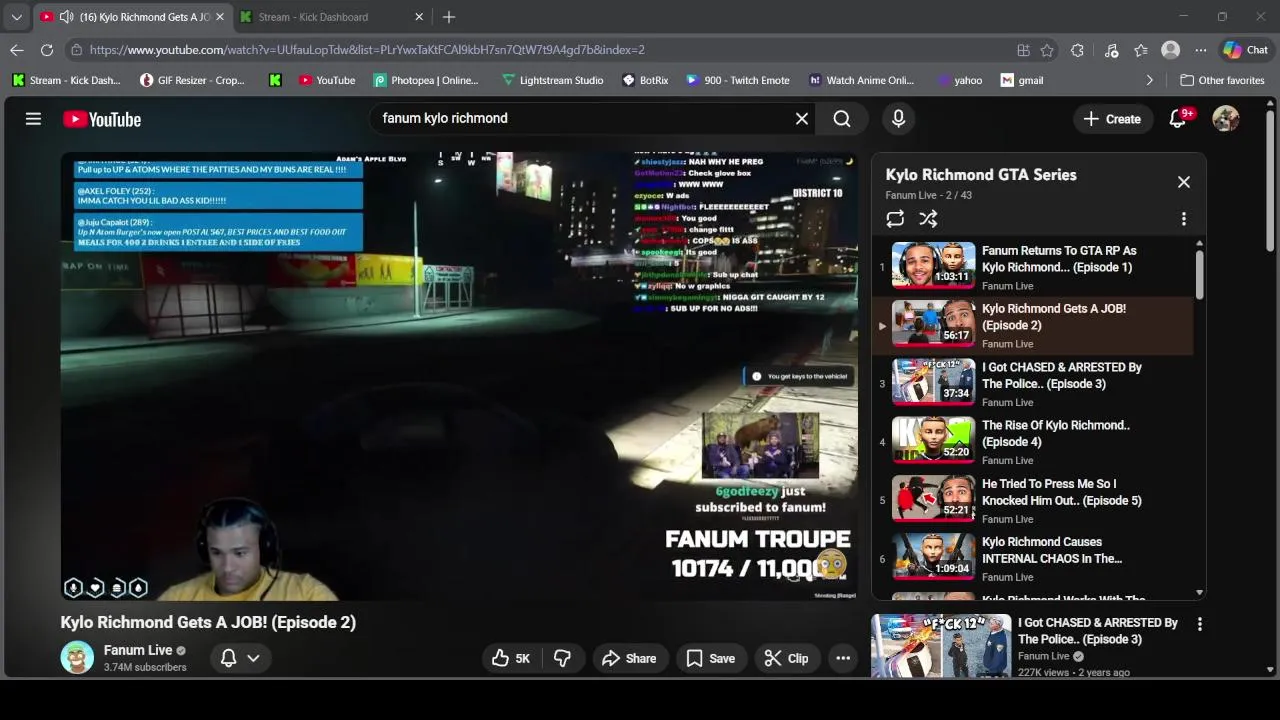The height and width of the screenshot is (720, 1280).
Task: Click the browser address bar URL
Action: 366,50
